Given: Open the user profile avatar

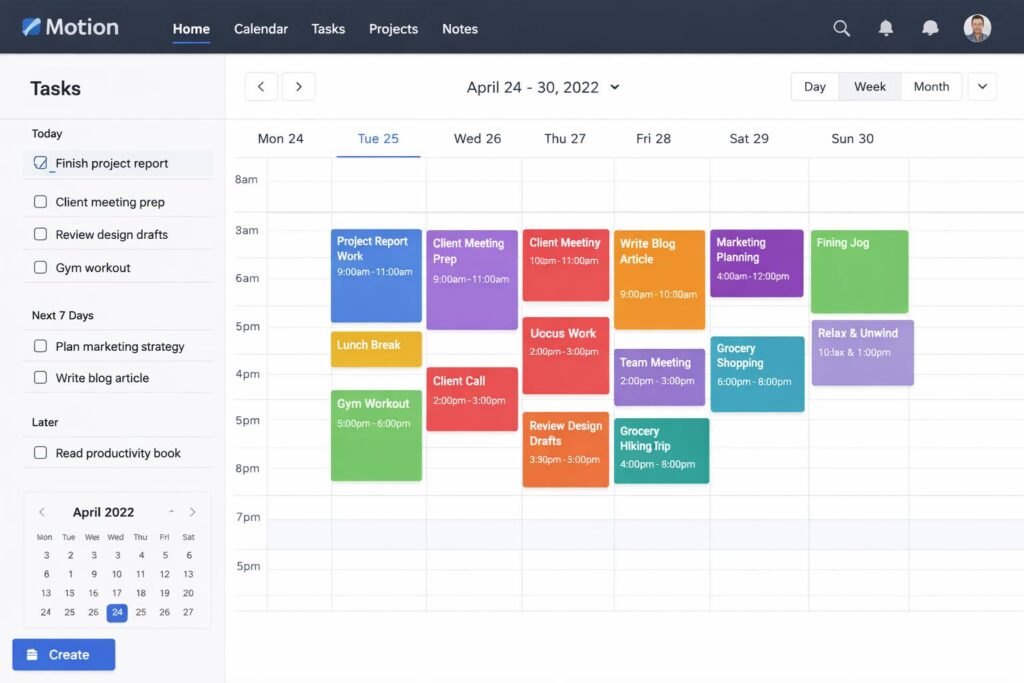Looking at the screenshot, I should 977,28.
